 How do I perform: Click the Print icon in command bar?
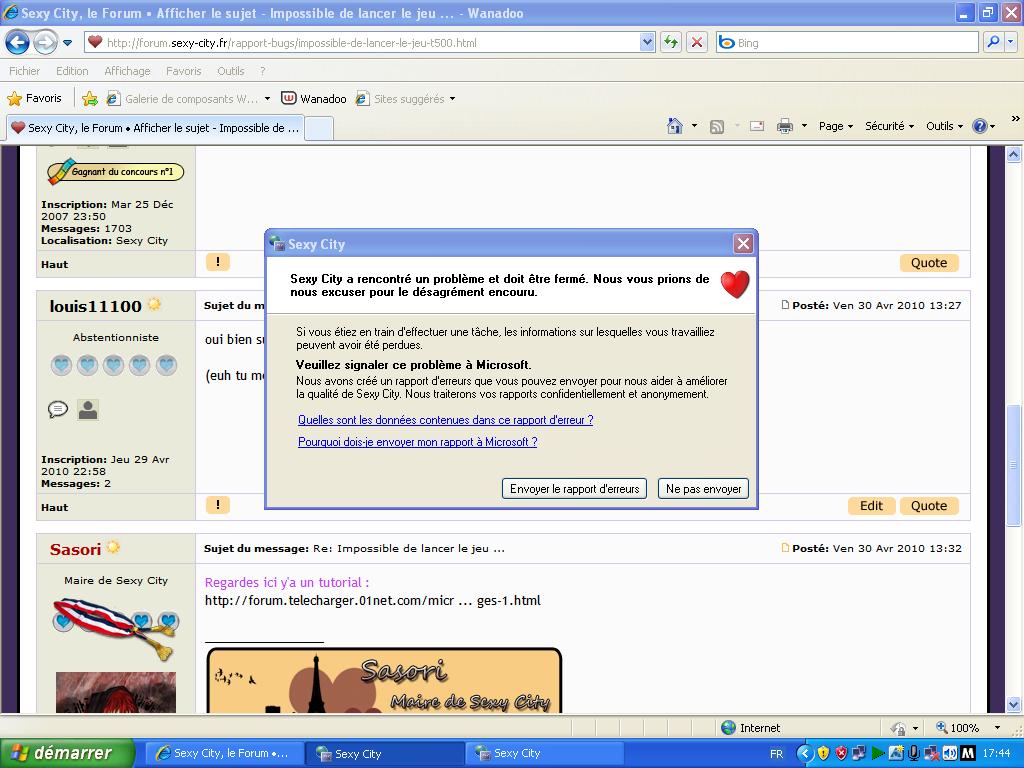[785, 126]
